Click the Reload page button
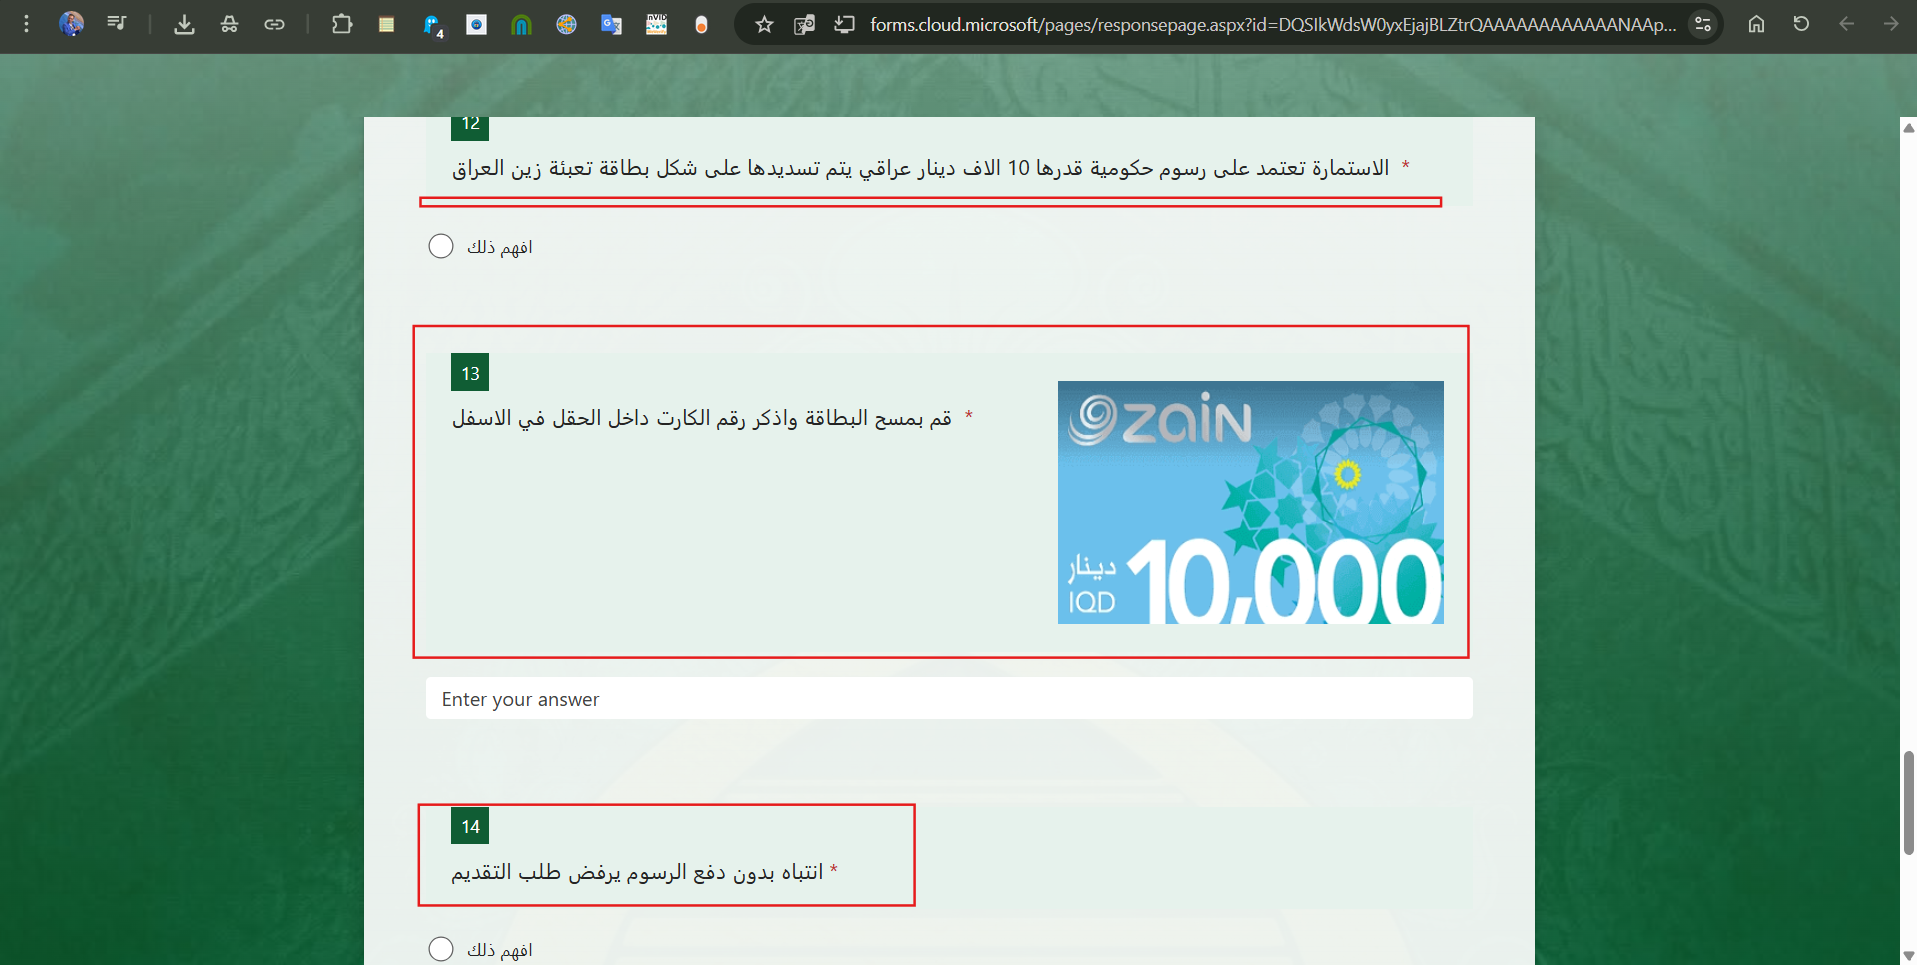The image size is (1917, 965). click(x=1802, y=23)
